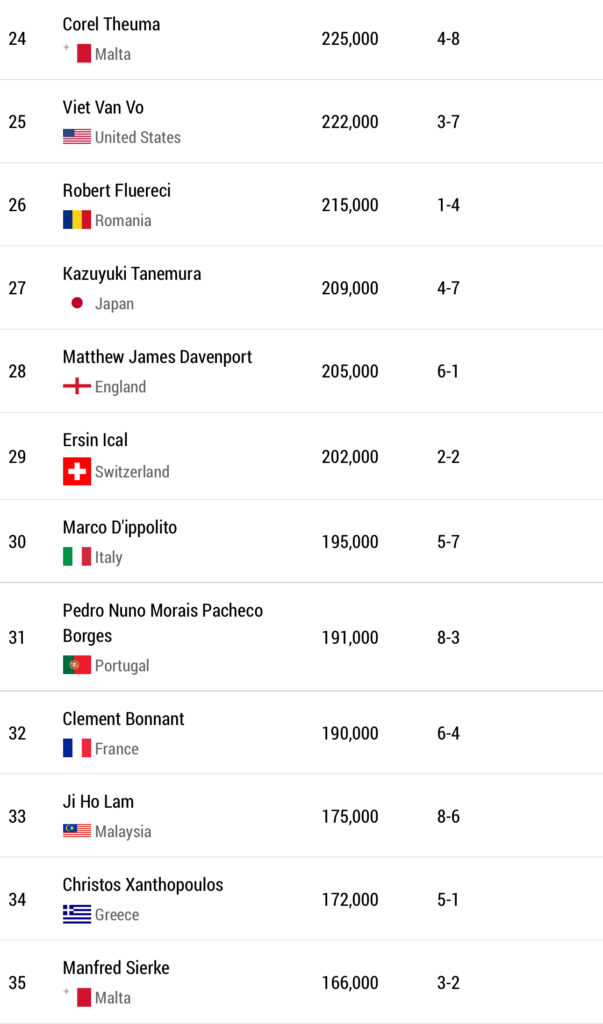Click the 8-6 table-seat value
The height and width of the screenshot is (1024, 603).
(x=448, y=817)
